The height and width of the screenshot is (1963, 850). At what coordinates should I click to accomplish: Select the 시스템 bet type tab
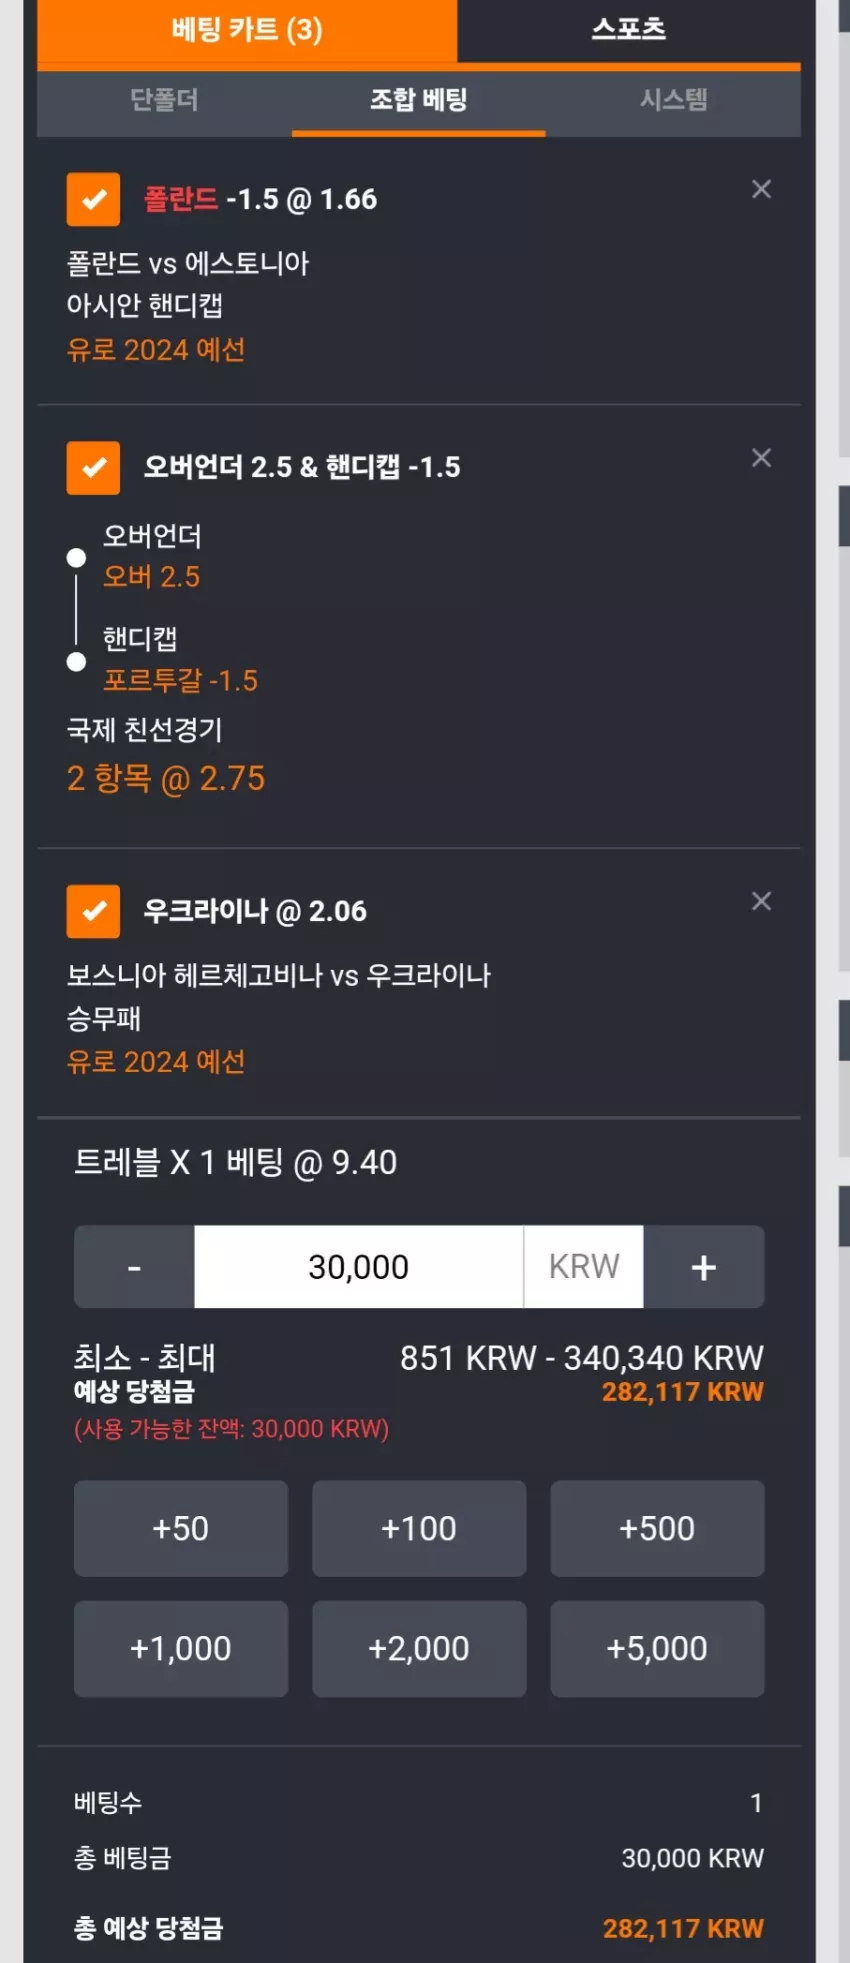tap(673, 100)
